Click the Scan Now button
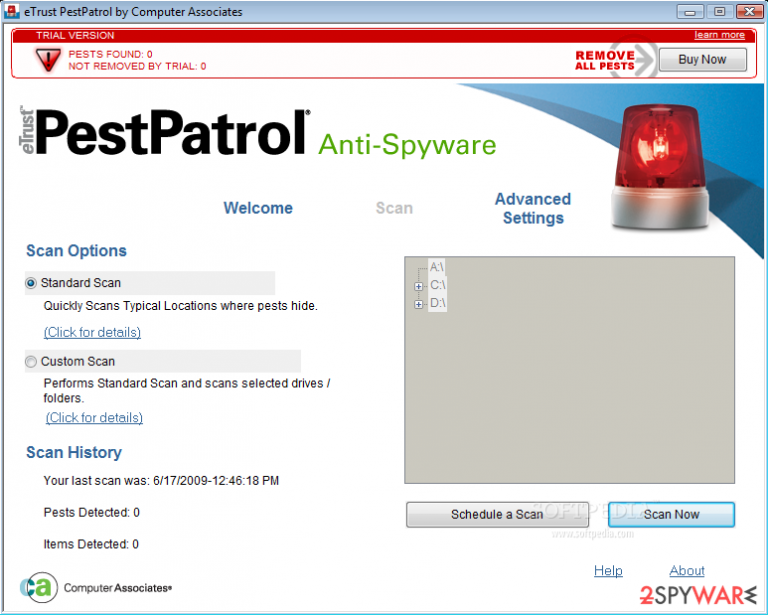 click(671, 514)
